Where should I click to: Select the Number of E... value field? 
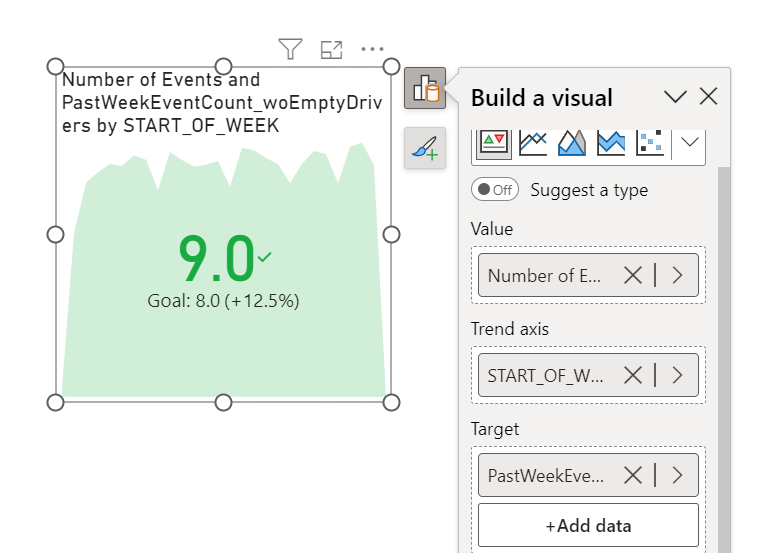588,275
